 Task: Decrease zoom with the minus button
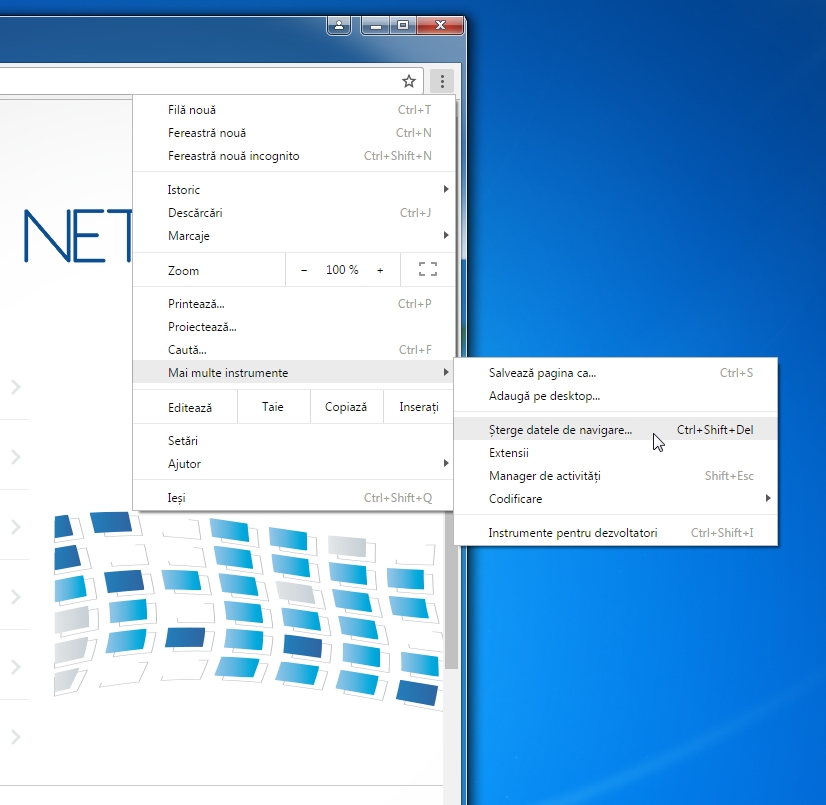(305, 270)
